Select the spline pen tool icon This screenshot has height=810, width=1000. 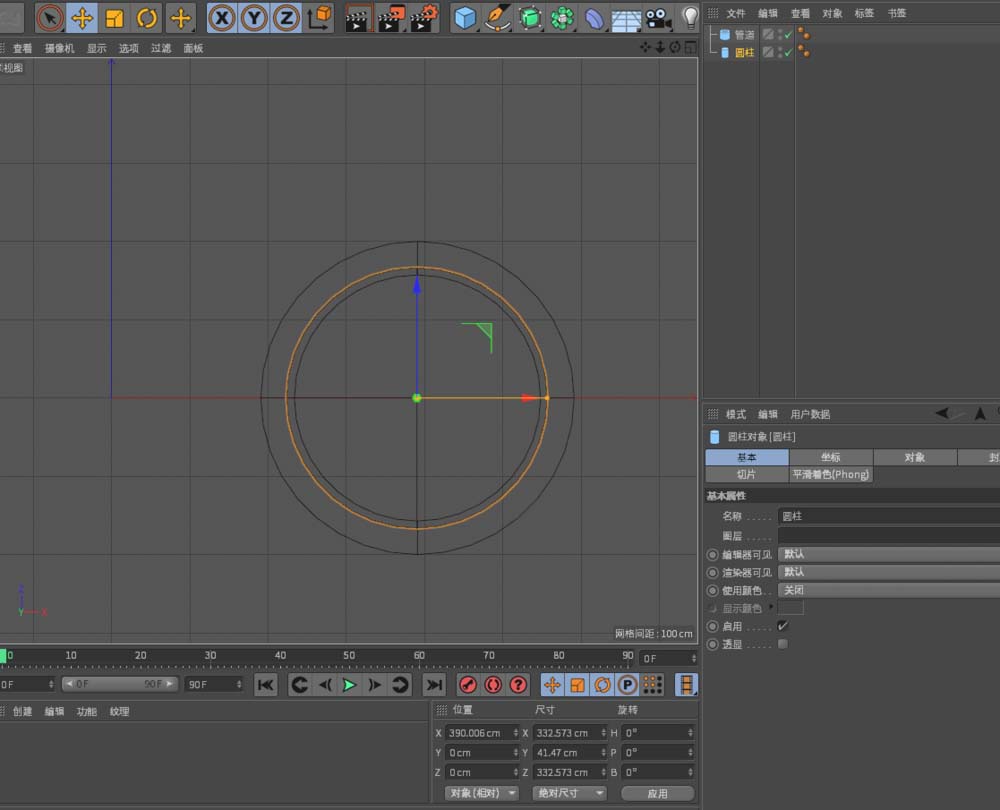click(x=497, y=17)
